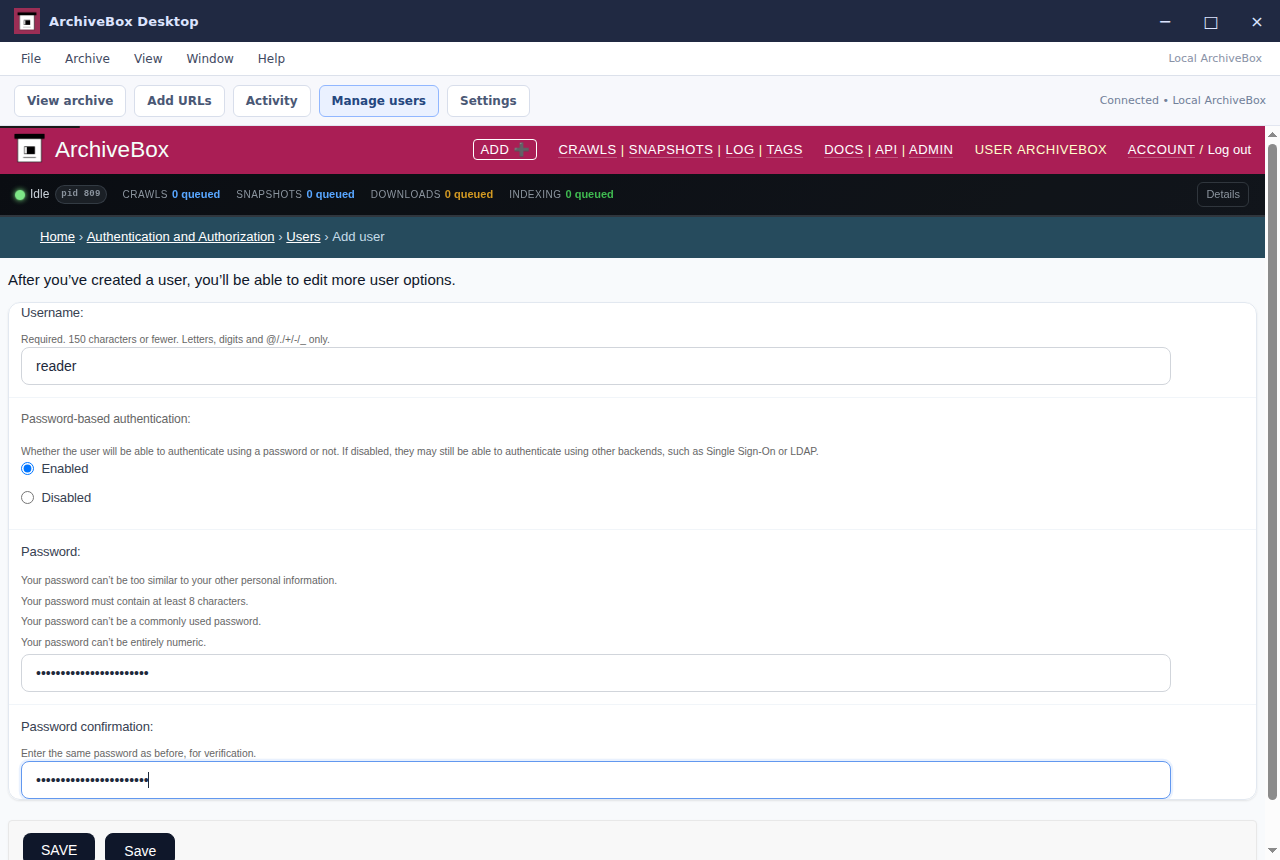This screenshot has width=1280, height=860.
Task: Focus the Password input field
Action: coord(596,673)
